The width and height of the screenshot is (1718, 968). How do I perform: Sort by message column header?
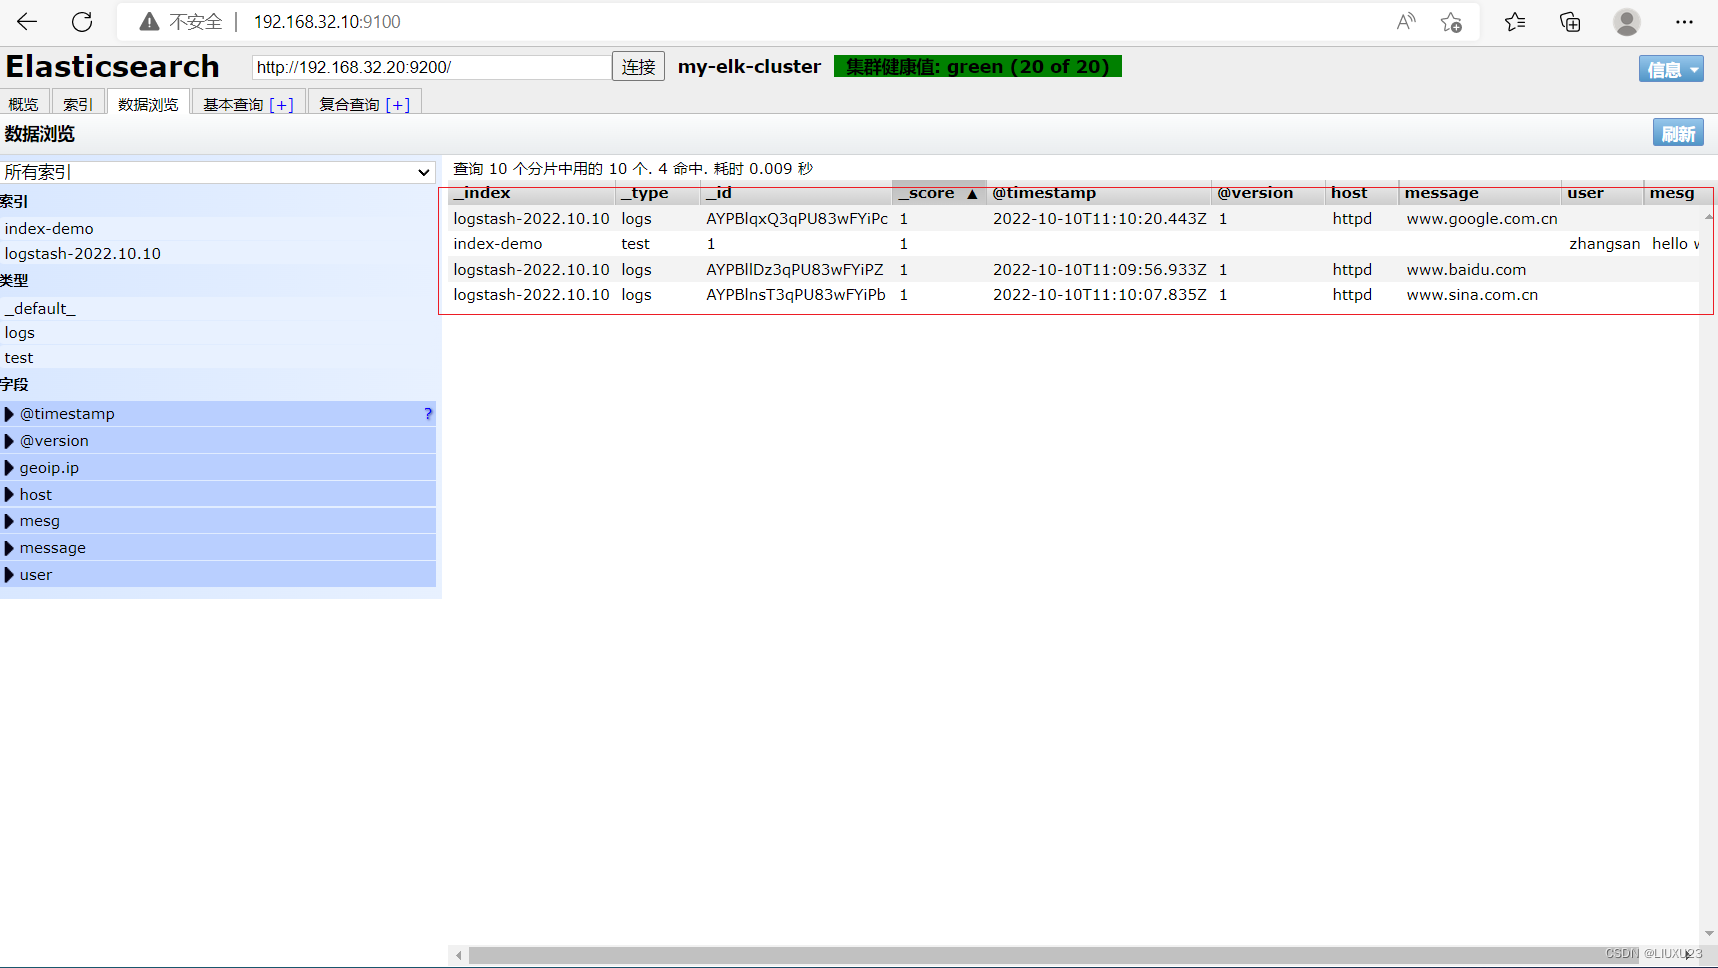[1480, 194]
